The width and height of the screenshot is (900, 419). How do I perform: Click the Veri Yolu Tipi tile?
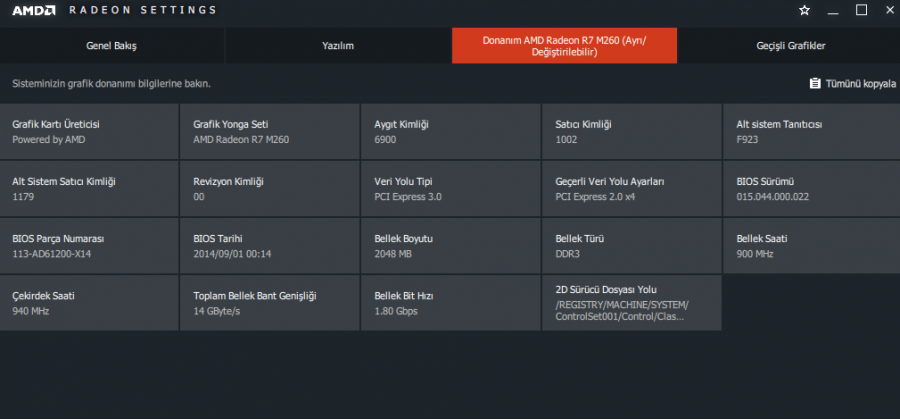point(451,188)
